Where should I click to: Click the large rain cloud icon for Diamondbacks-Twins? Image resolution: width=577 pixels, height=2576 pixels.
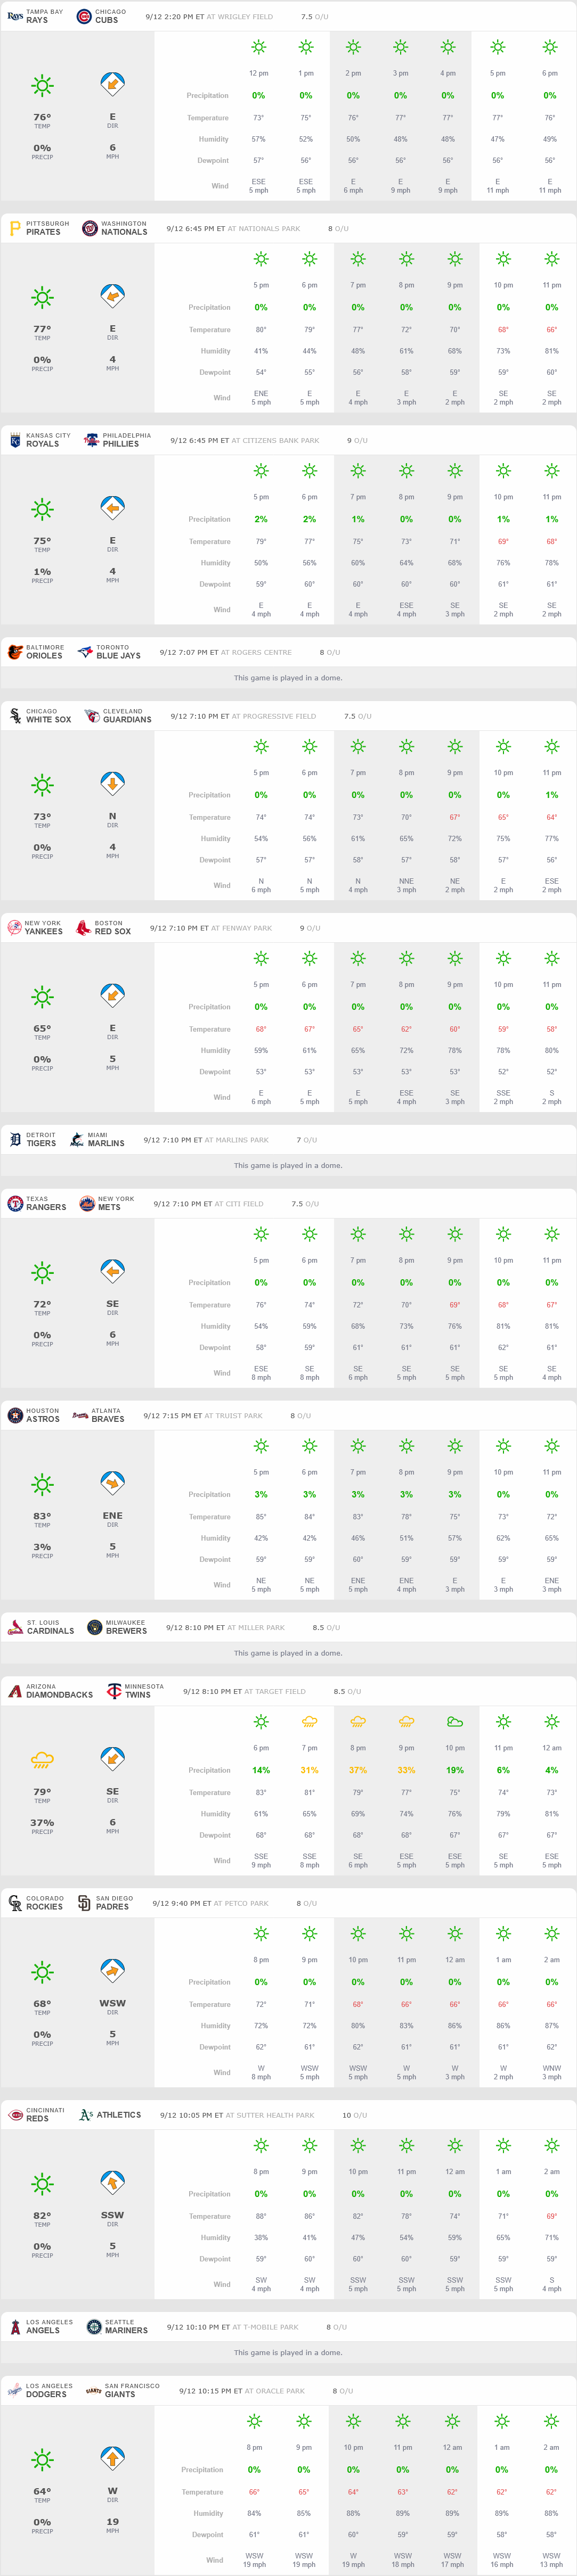click(x=42, y=1760)
